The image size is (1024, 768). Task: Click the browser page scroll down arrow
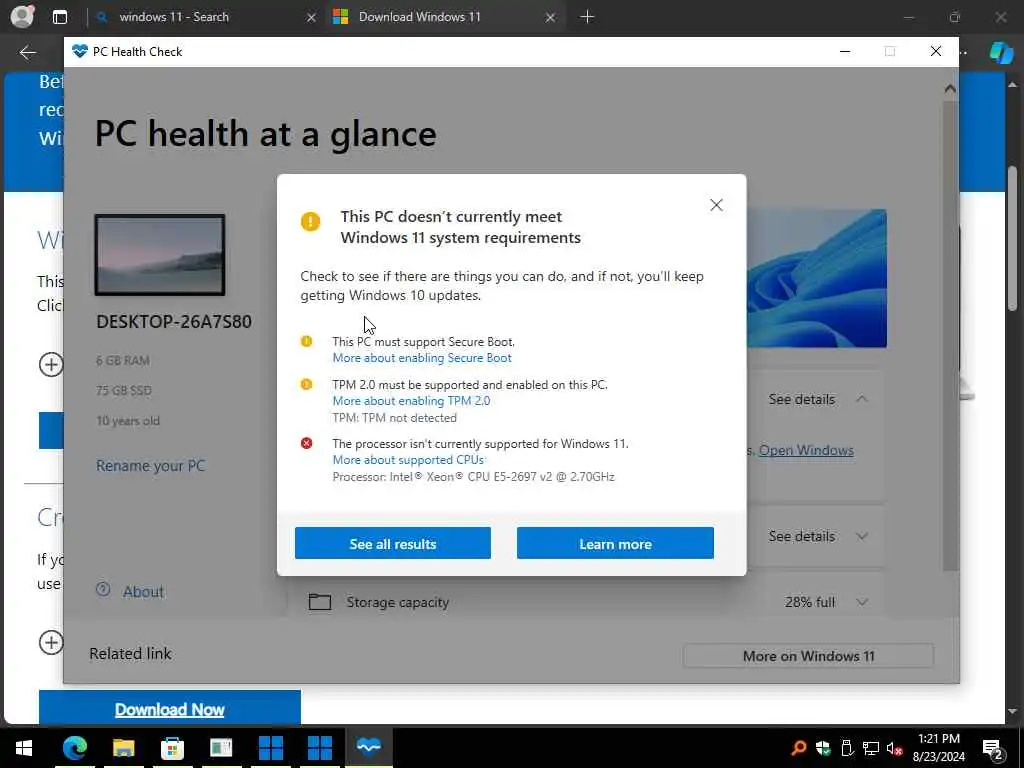pyautogui.click(x=1013, y=711)
